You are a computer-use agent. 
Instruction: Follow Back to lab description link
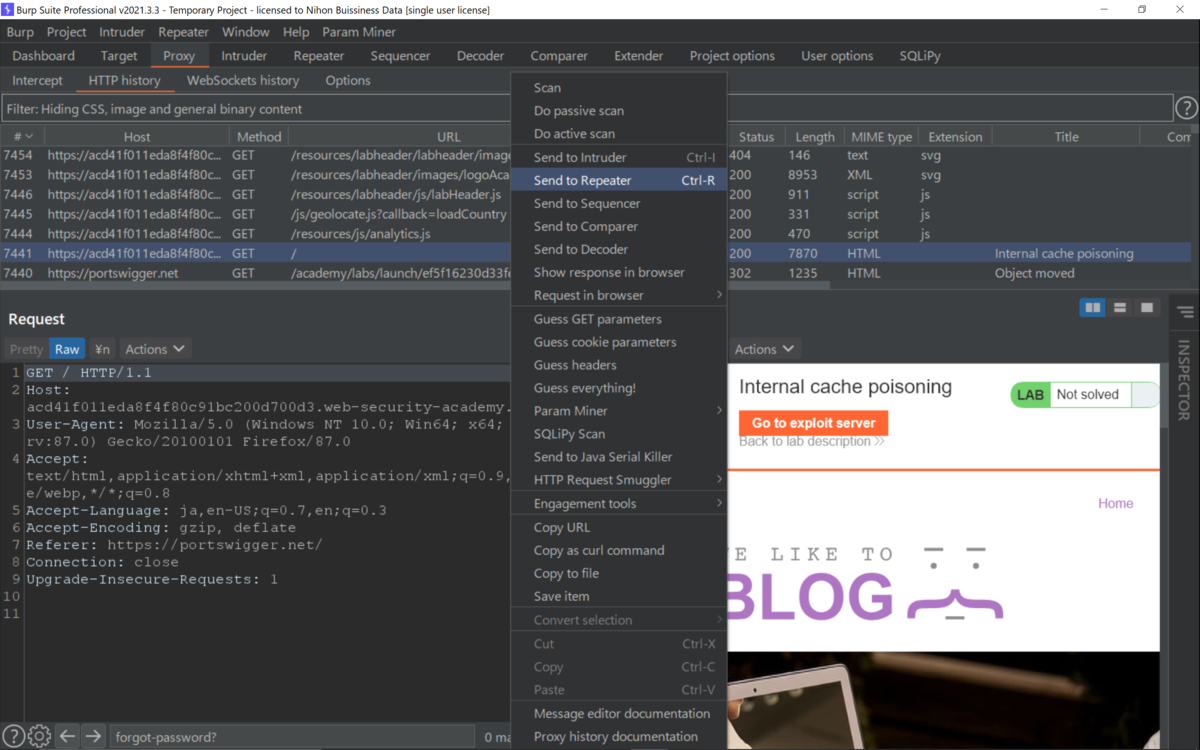pos(811,441)
